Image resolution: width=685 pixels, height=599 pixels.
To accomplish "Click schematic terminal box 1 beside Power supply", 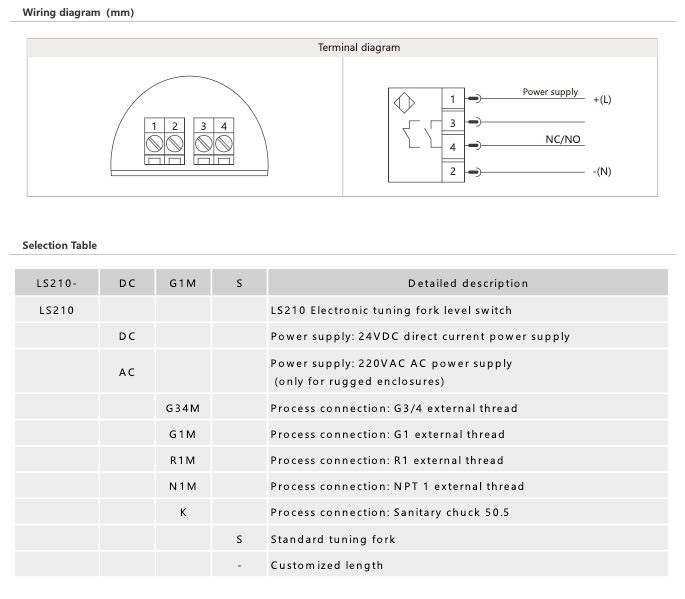I will point(452,99).
